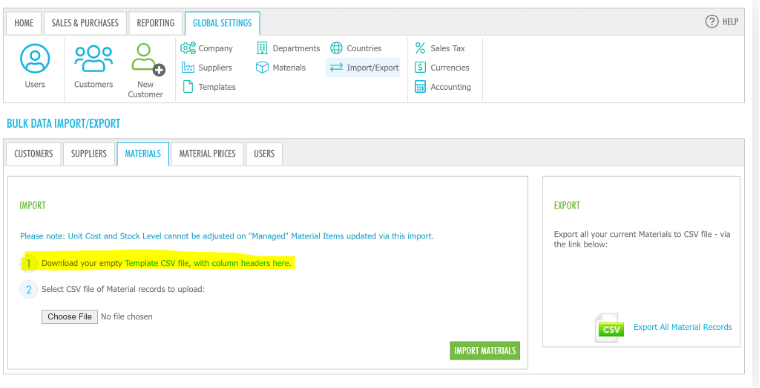Open the Users import tab
This screenshot has height=388, width=760.
(x=264, y=154)
